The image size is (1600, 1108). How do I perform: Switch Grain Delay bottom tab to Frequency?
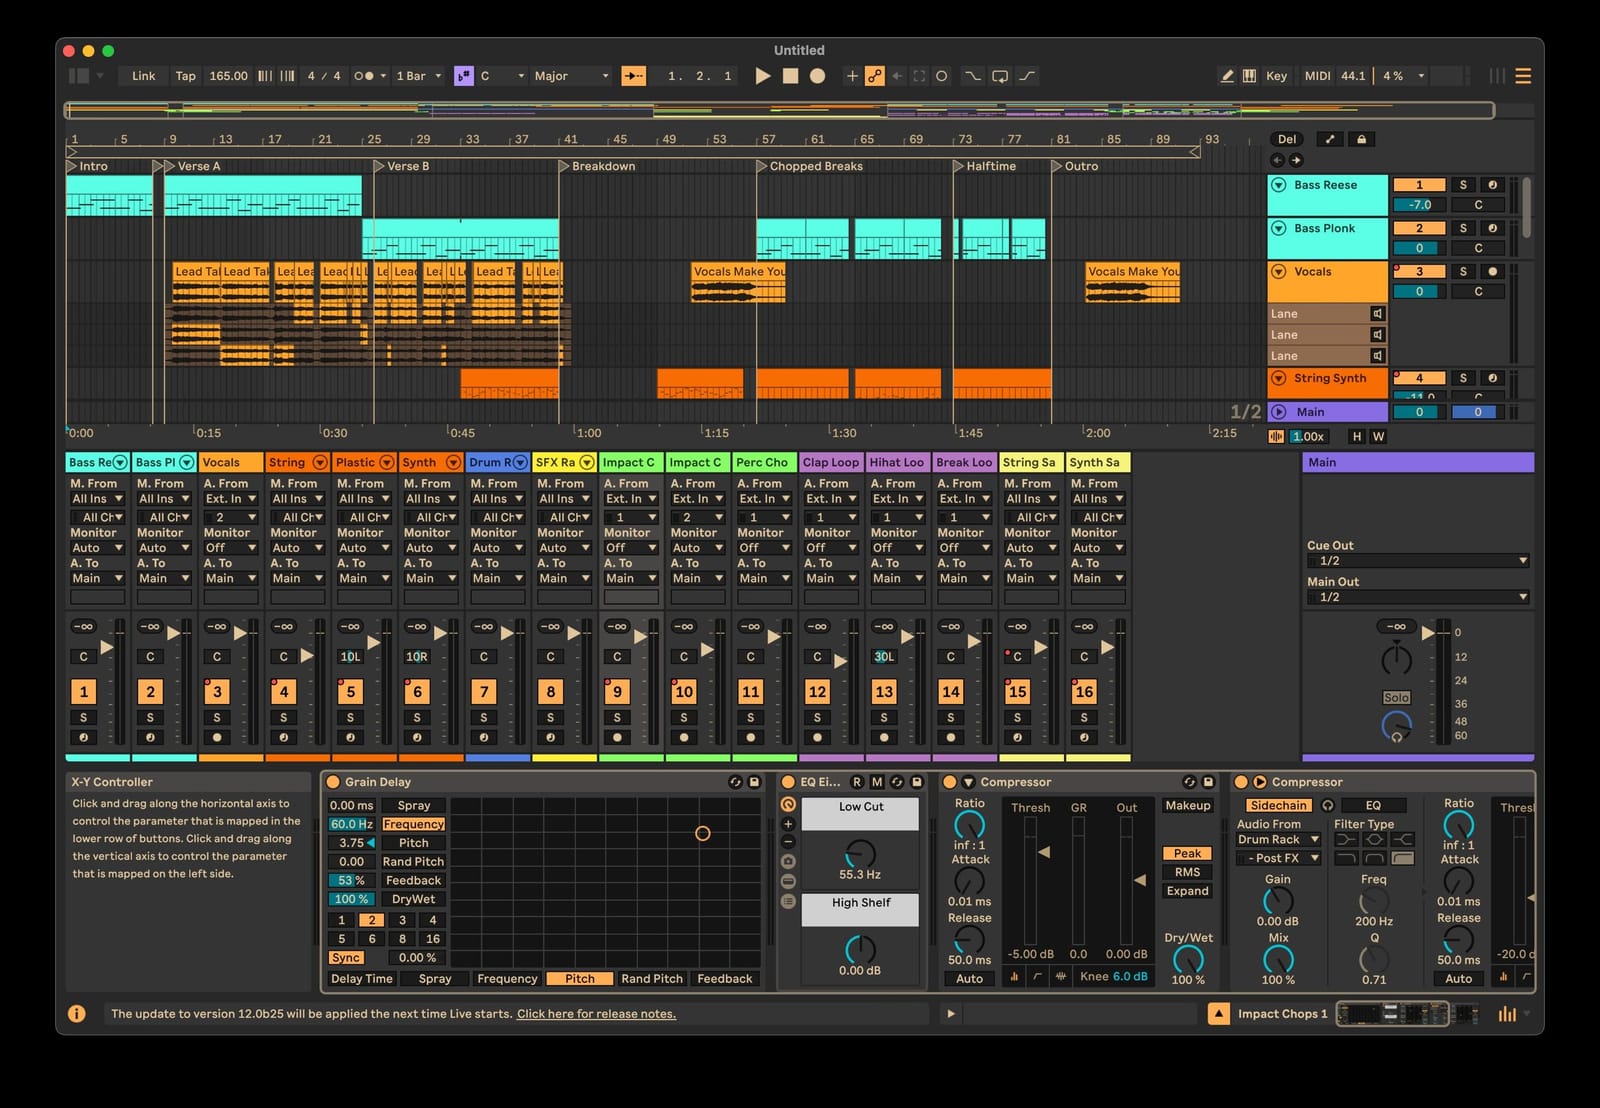pos(506,978)
